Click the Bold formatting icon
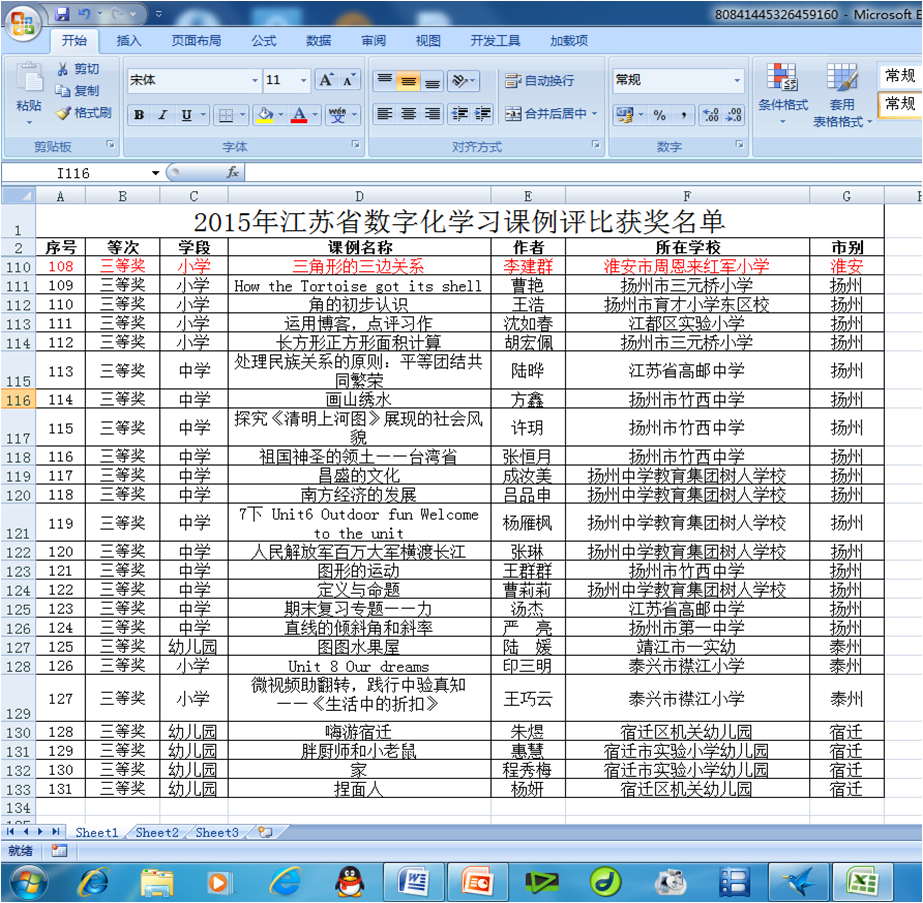 (x=139, y=115)
